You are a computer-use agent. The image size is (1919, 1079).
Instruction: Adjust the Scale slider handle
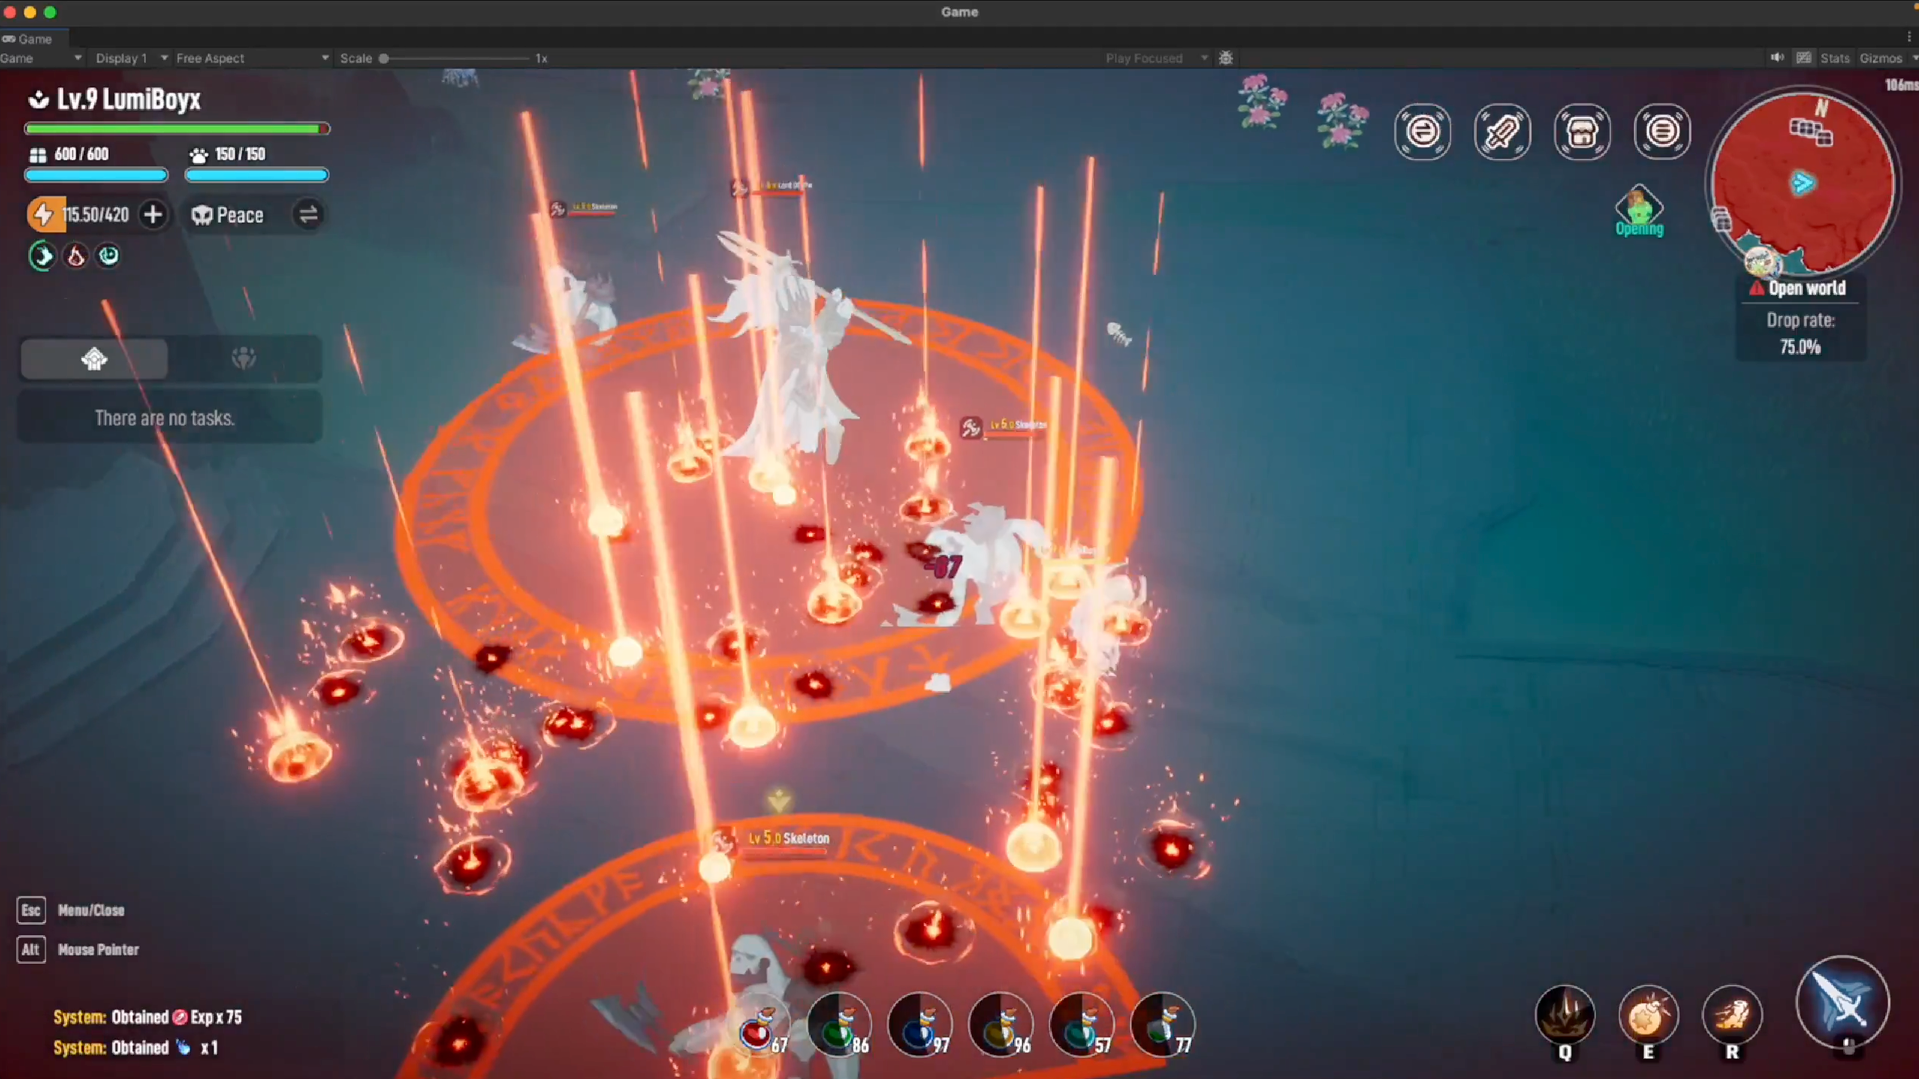click(383, 58)
